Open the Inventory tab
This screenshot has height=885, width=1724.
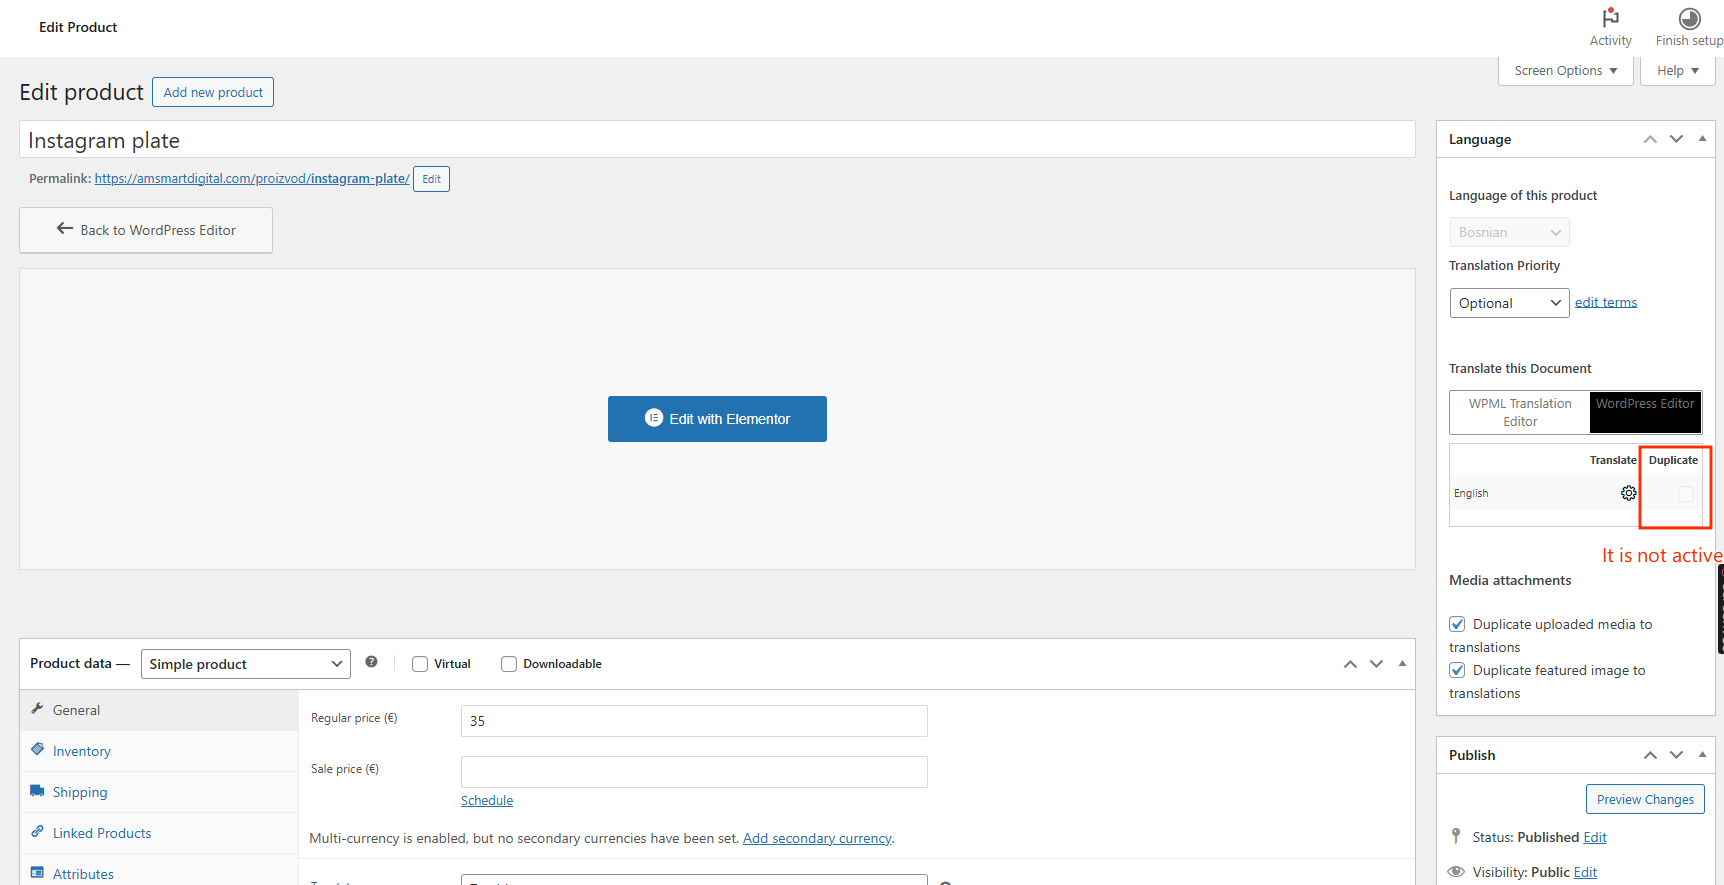pos(159,751)
